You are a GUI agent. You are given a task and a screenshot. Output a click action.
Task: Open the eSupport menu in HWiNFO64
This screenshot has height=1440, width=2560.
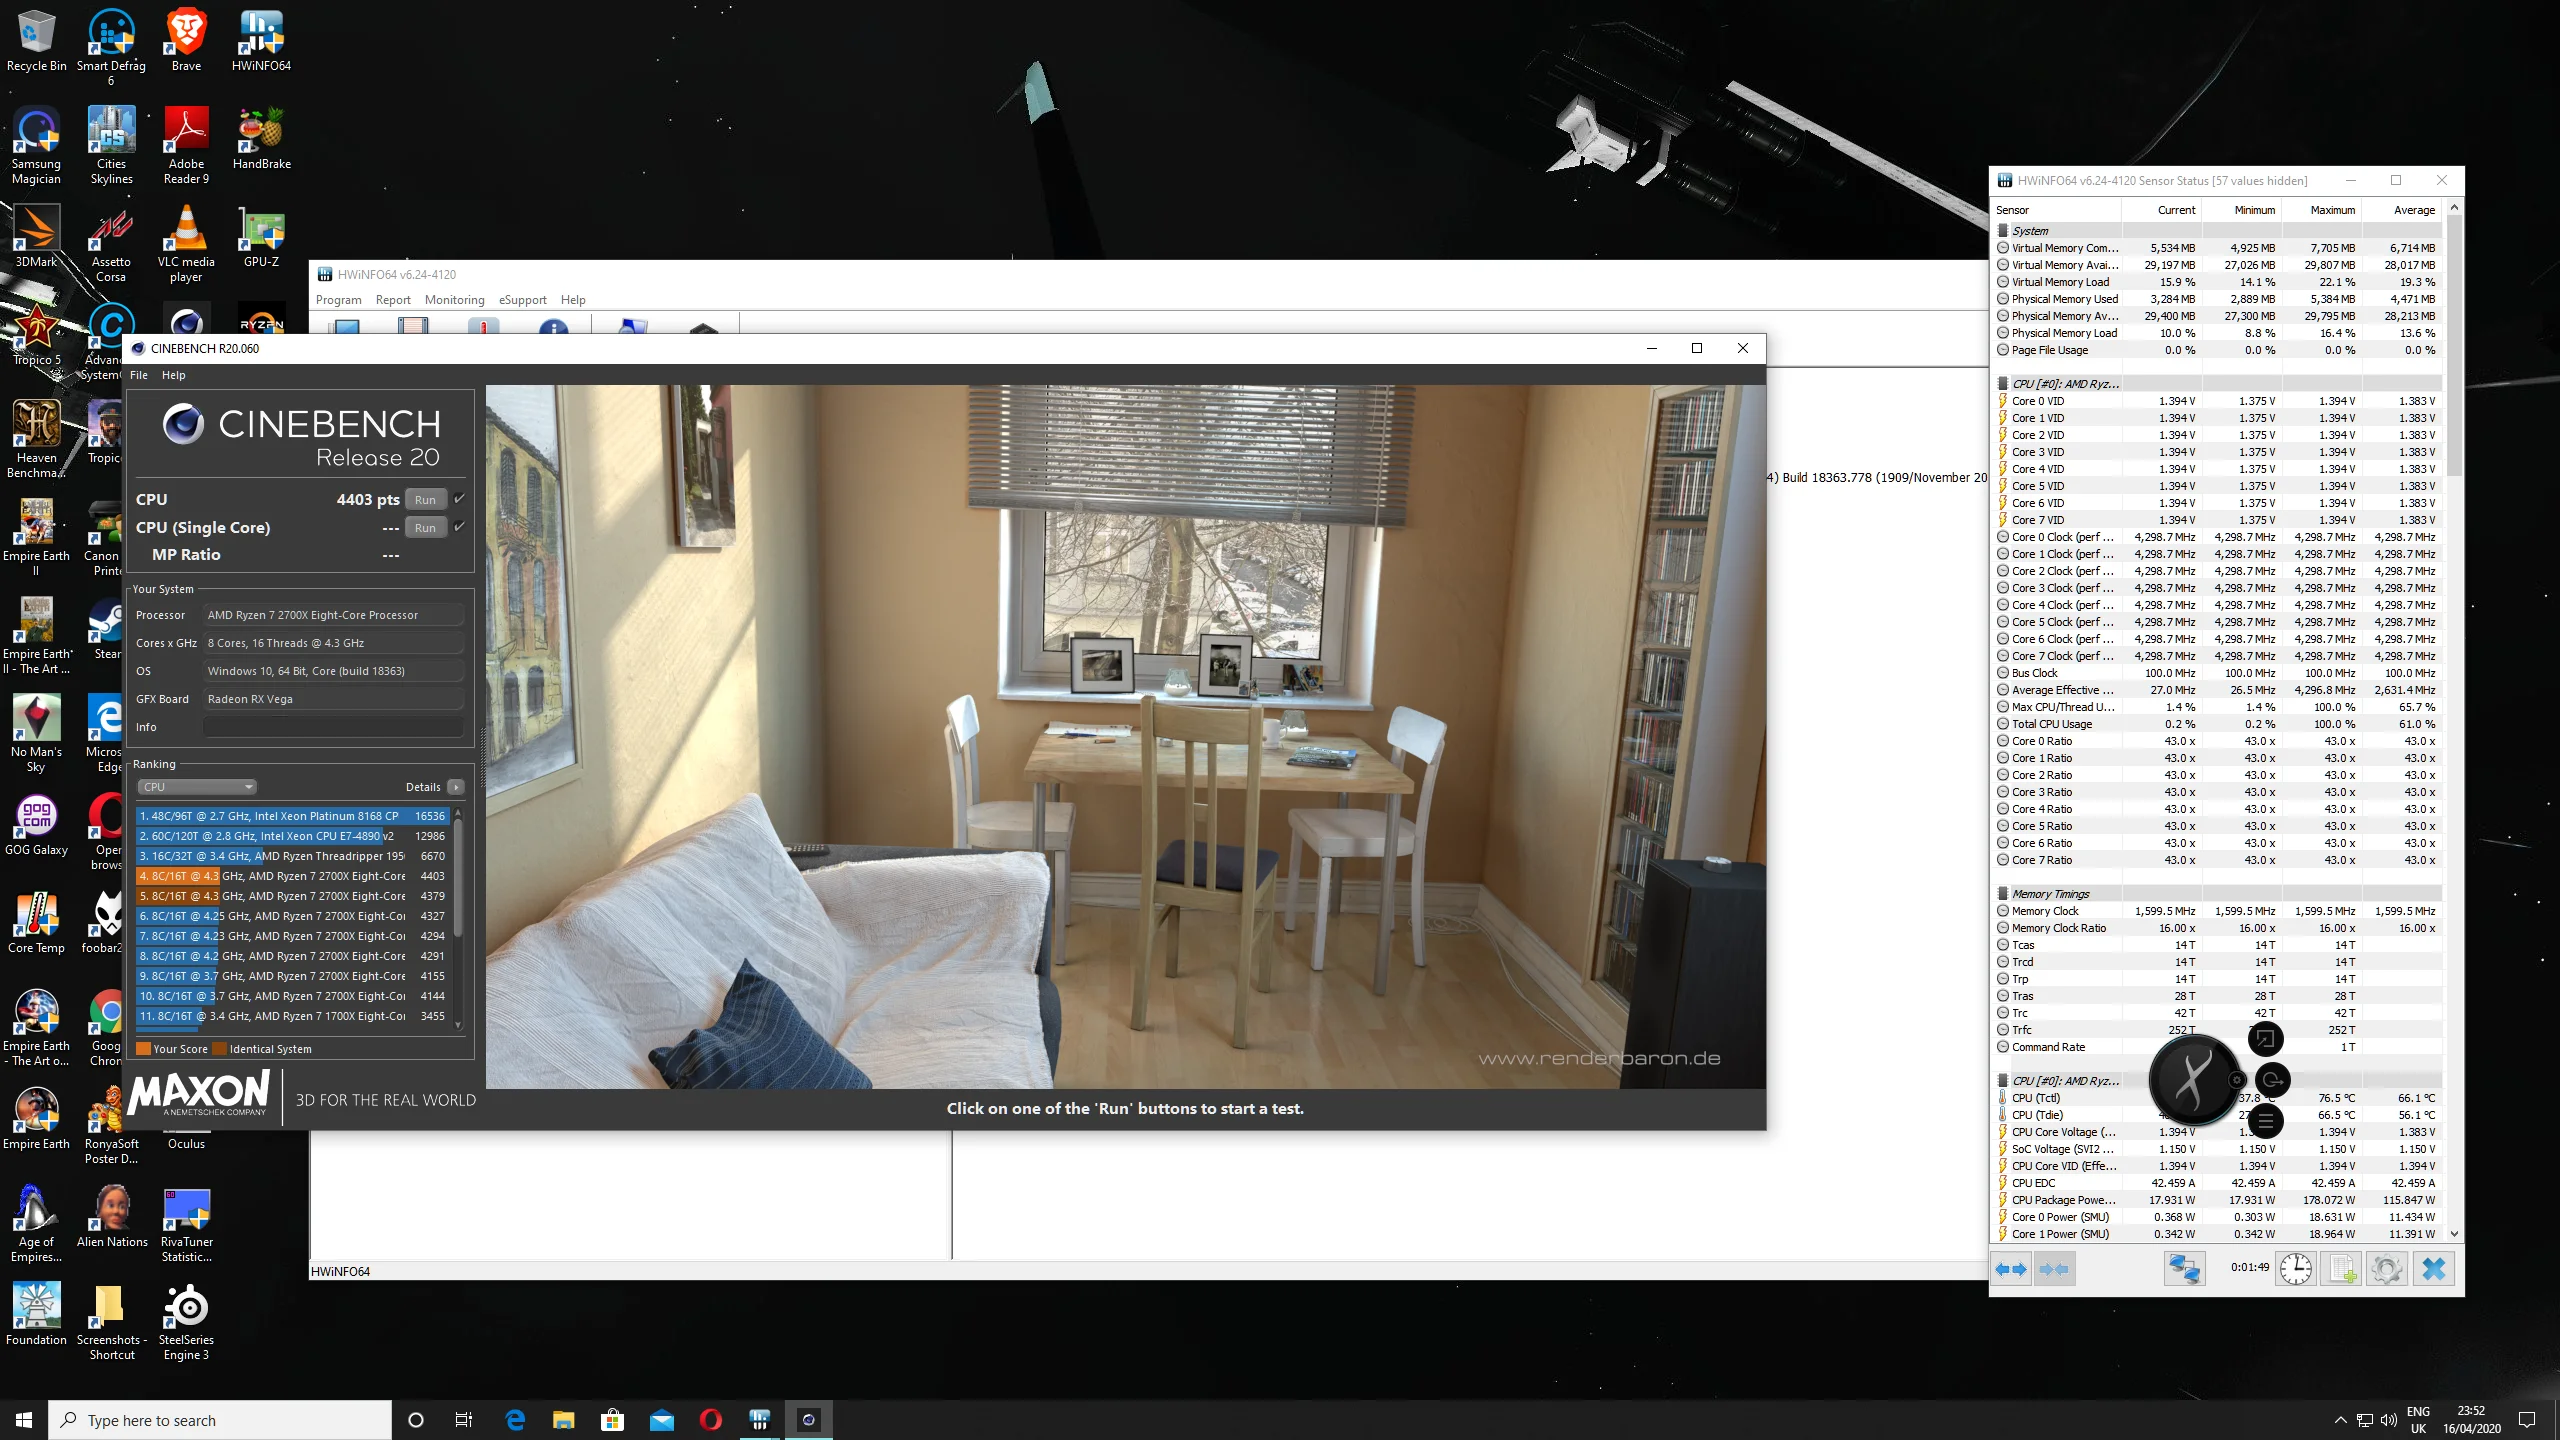pos(523,300)
